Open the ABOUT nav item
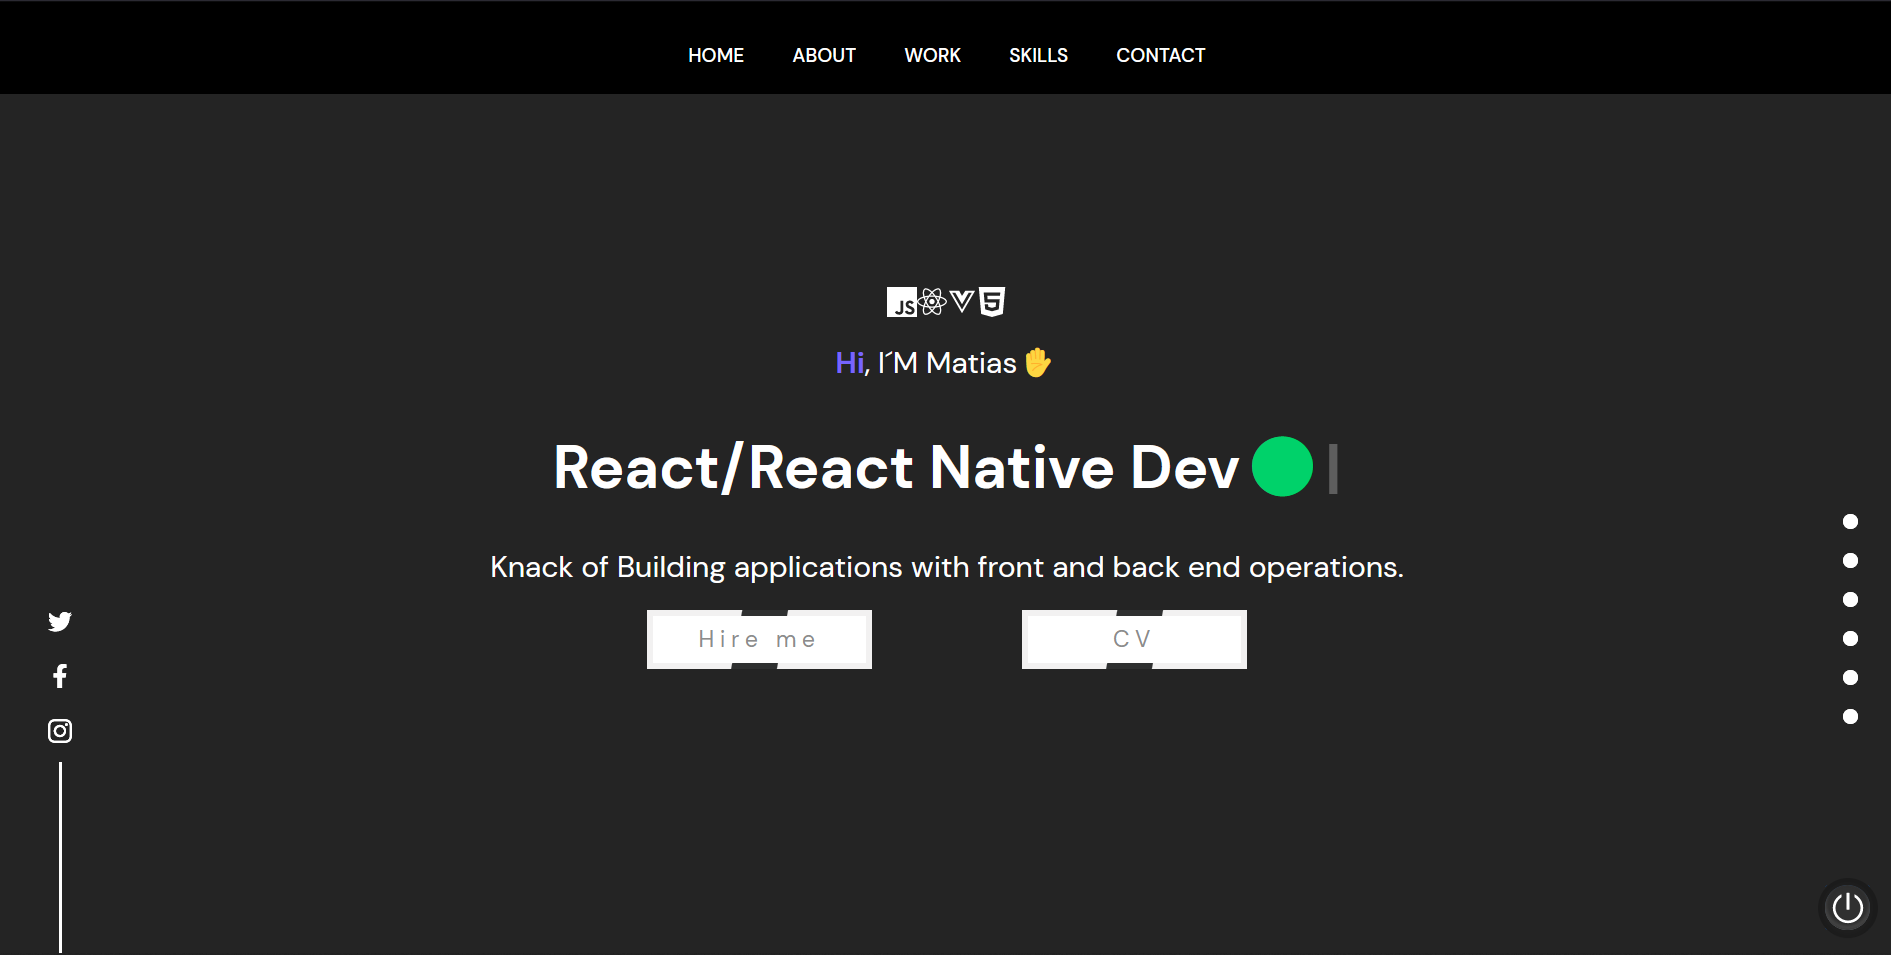The width and height of the screenshot is (1891, 955). click(x=824, y=55)
